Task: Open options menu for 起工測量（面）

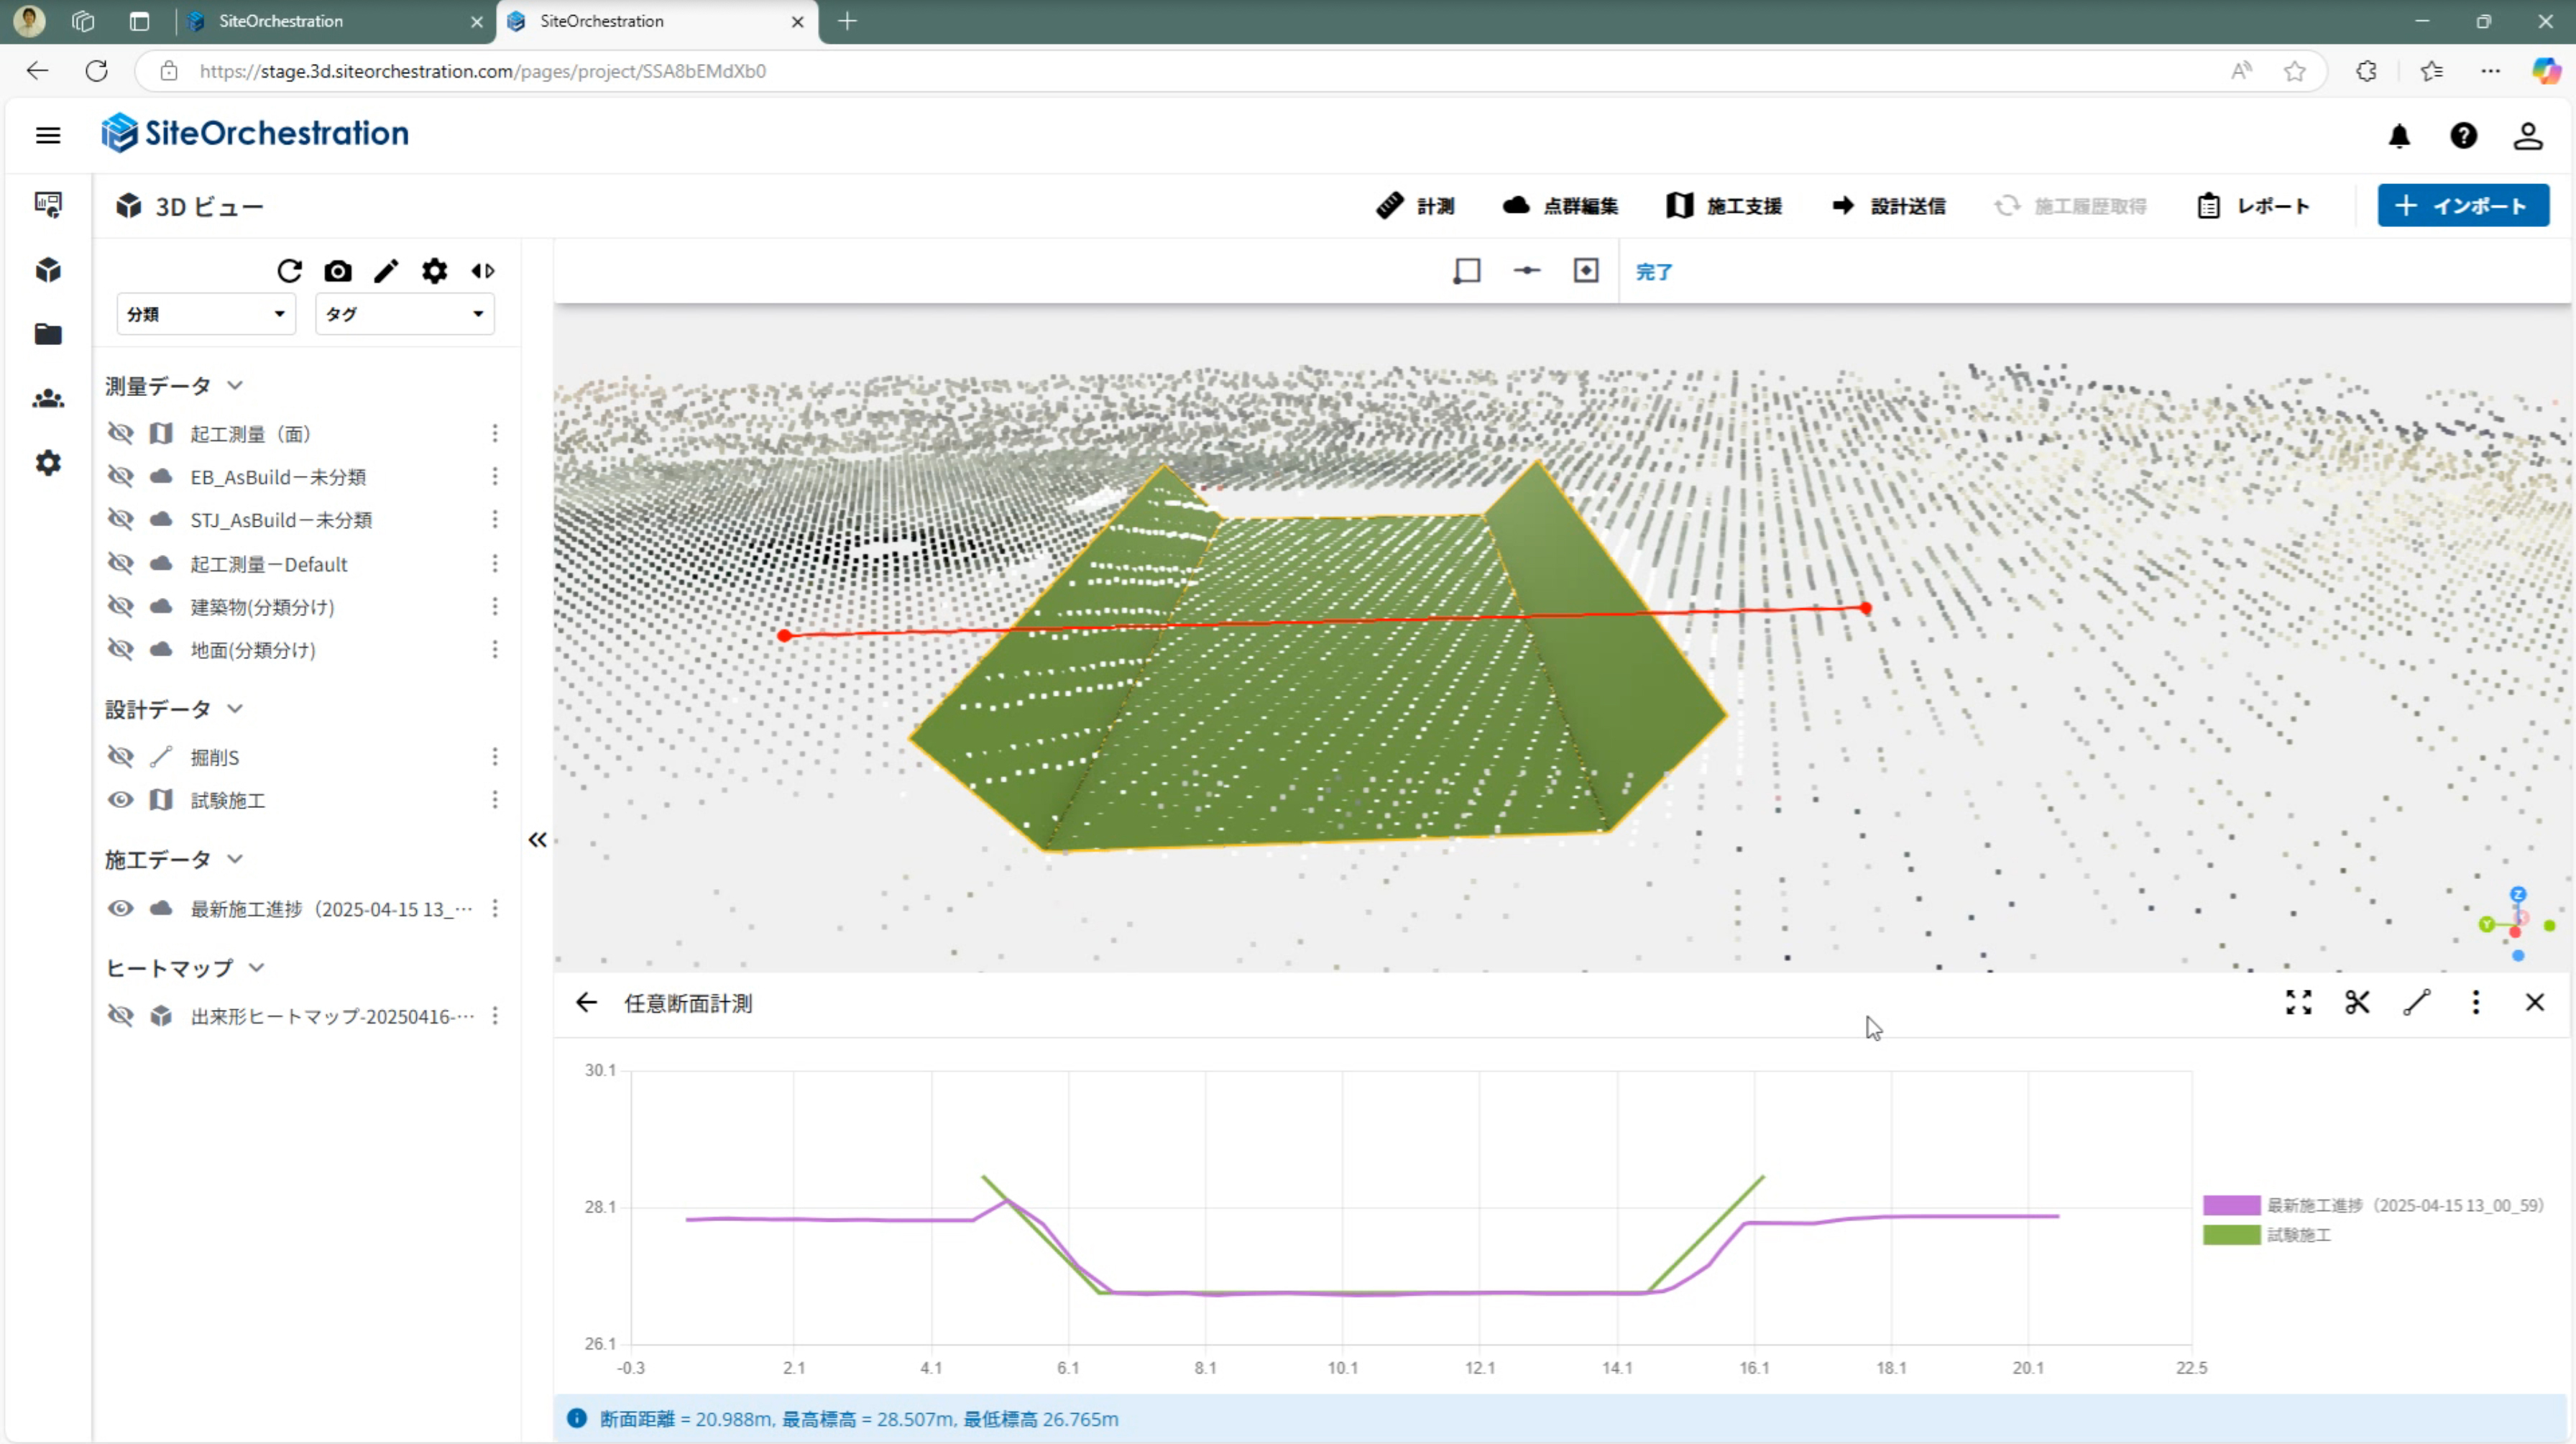Action: [x=495, y=433]
